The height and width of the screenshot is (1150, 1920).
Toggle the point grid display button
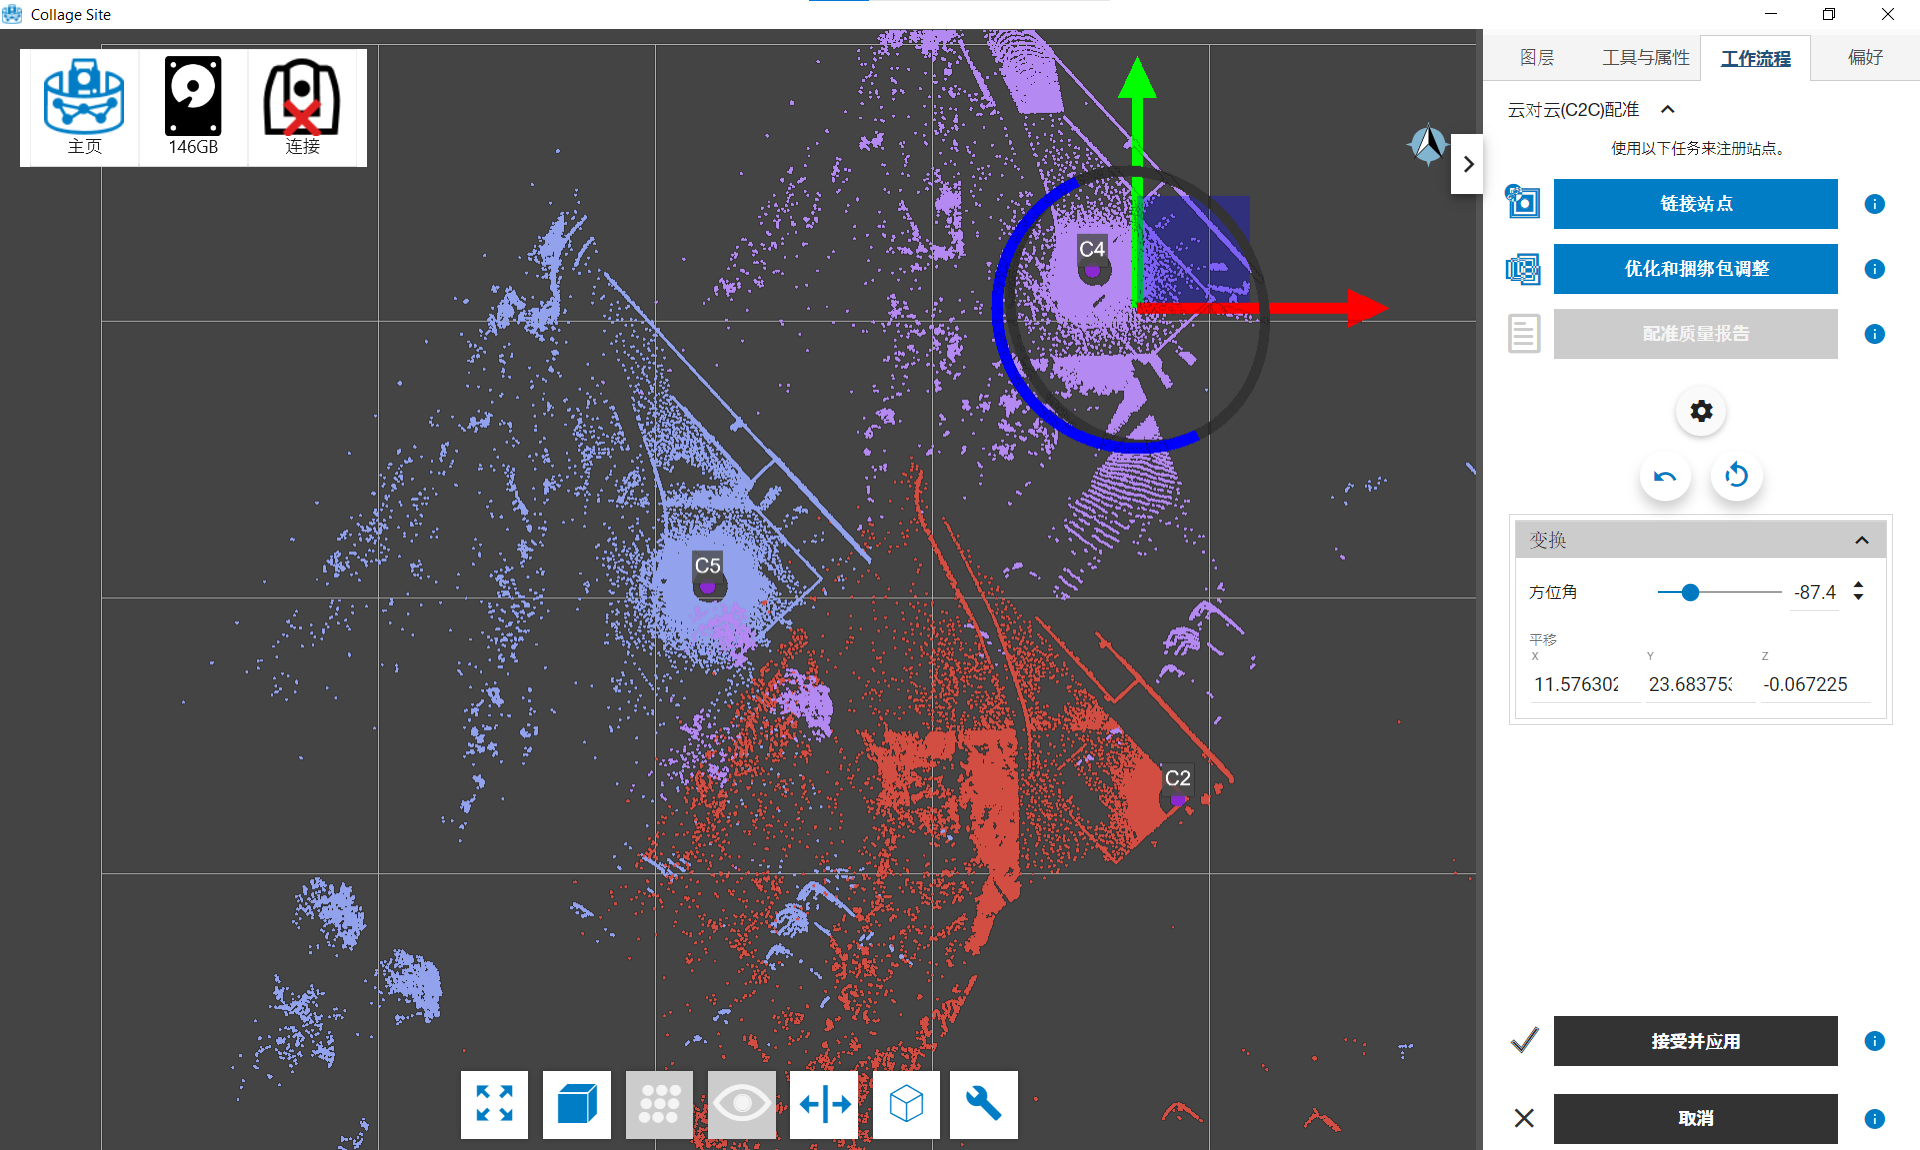coord(659,1104)
